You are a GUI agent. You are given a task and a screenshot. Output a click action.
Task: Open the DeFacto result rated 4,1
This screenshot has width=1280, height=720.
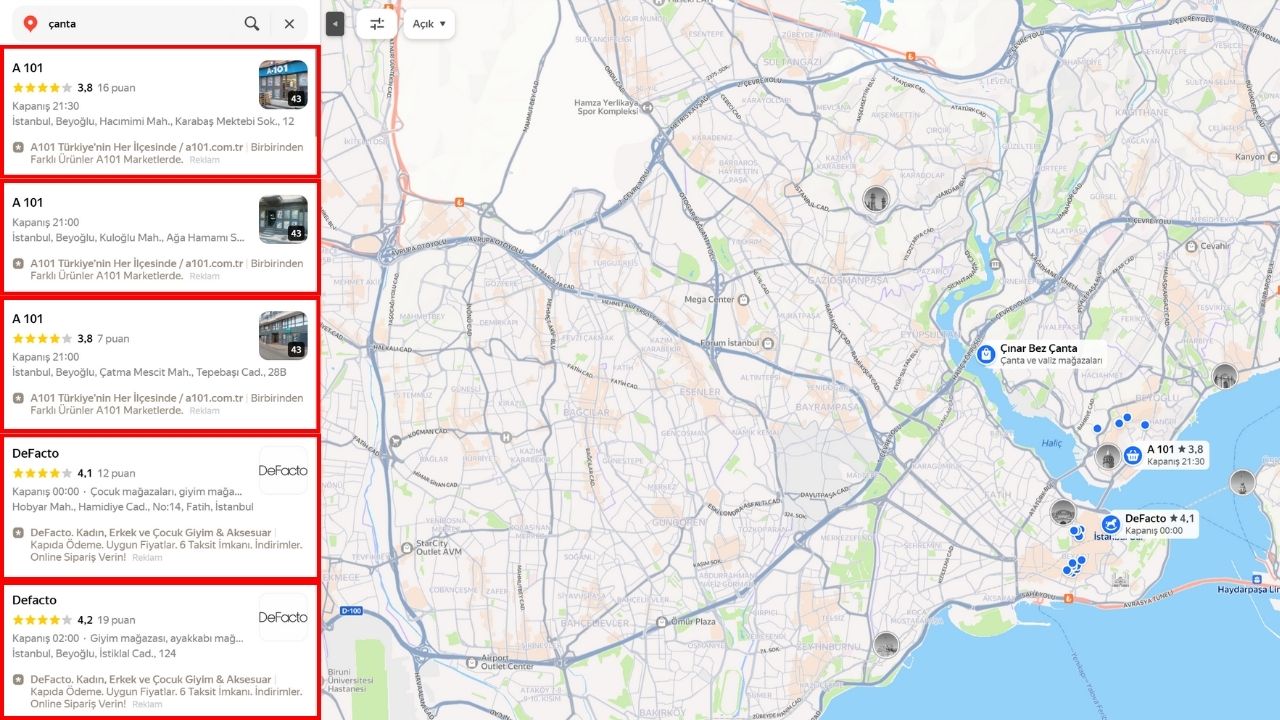160,506
